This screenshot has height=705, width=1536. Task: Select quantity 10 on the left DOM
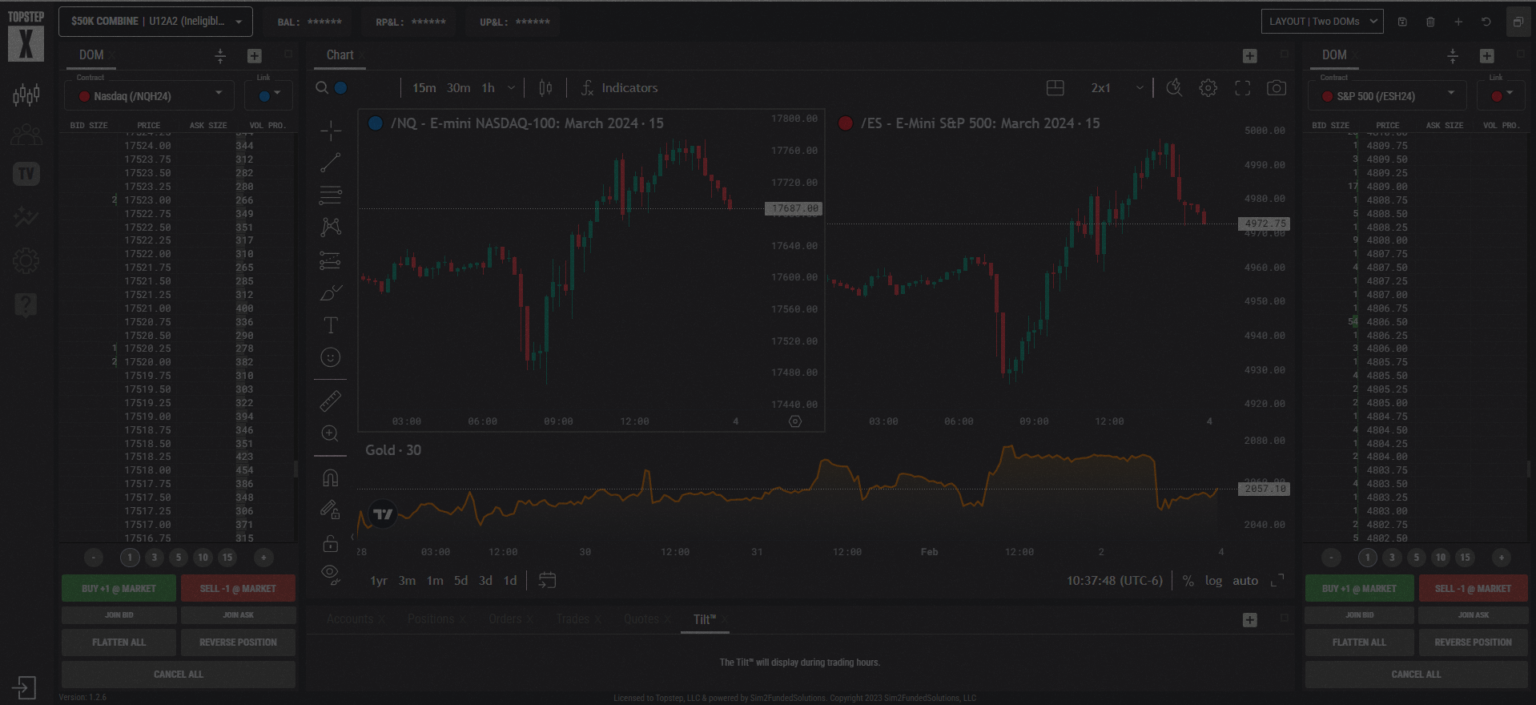(x=203, y=557)
